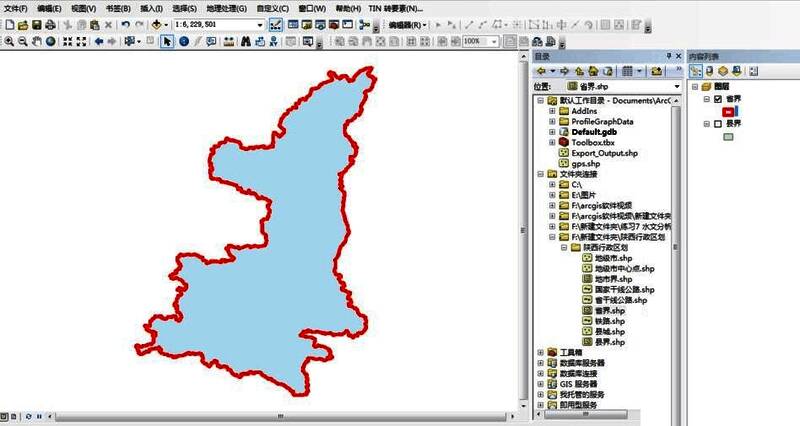Click the Add Data button

[x=158, y=24]
